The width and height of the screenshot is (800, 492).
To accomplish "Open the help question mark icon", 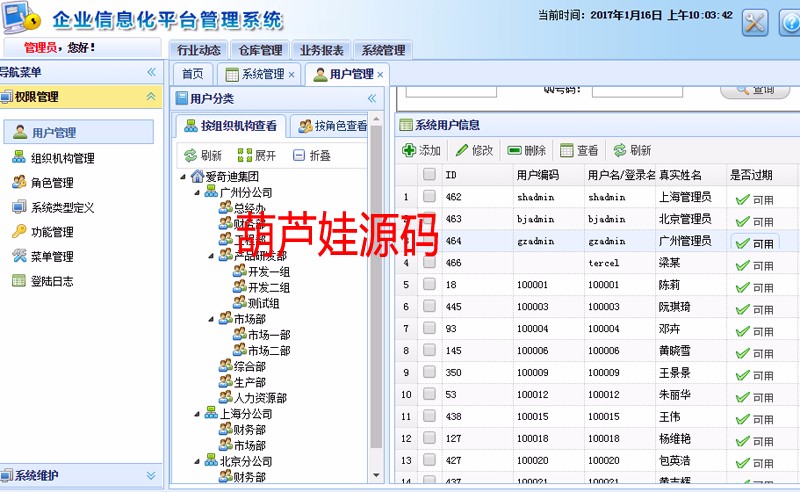I will pyautogui.click(x=790, y=23).
